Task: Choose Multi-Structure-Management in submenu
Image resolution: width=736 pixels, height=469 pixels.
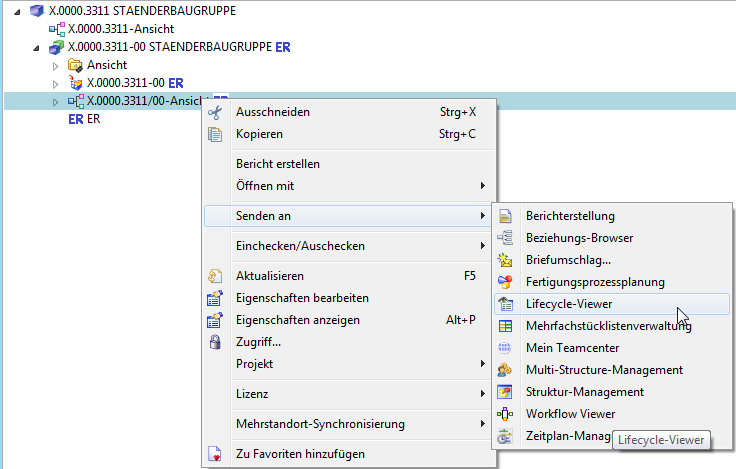Action: click(x=604, y=370)
